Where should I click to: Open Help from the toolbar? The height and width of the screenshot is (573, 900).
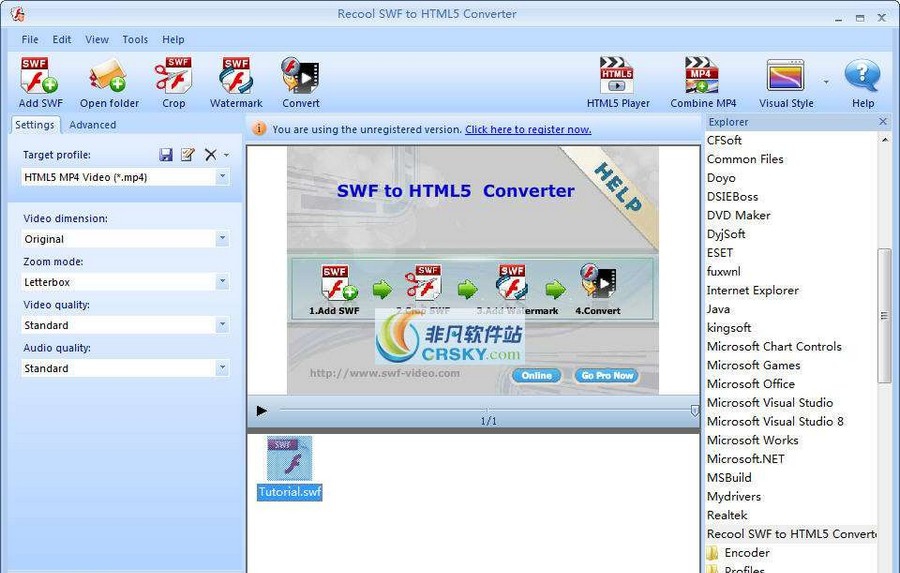[862, 75]
